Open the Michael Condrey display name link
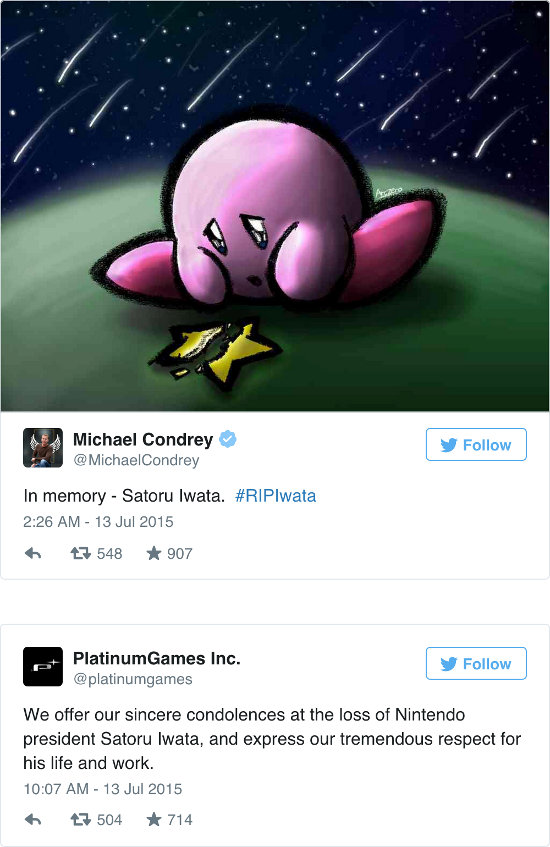Viewport: 550px width, 847px height. coord(143,440)
